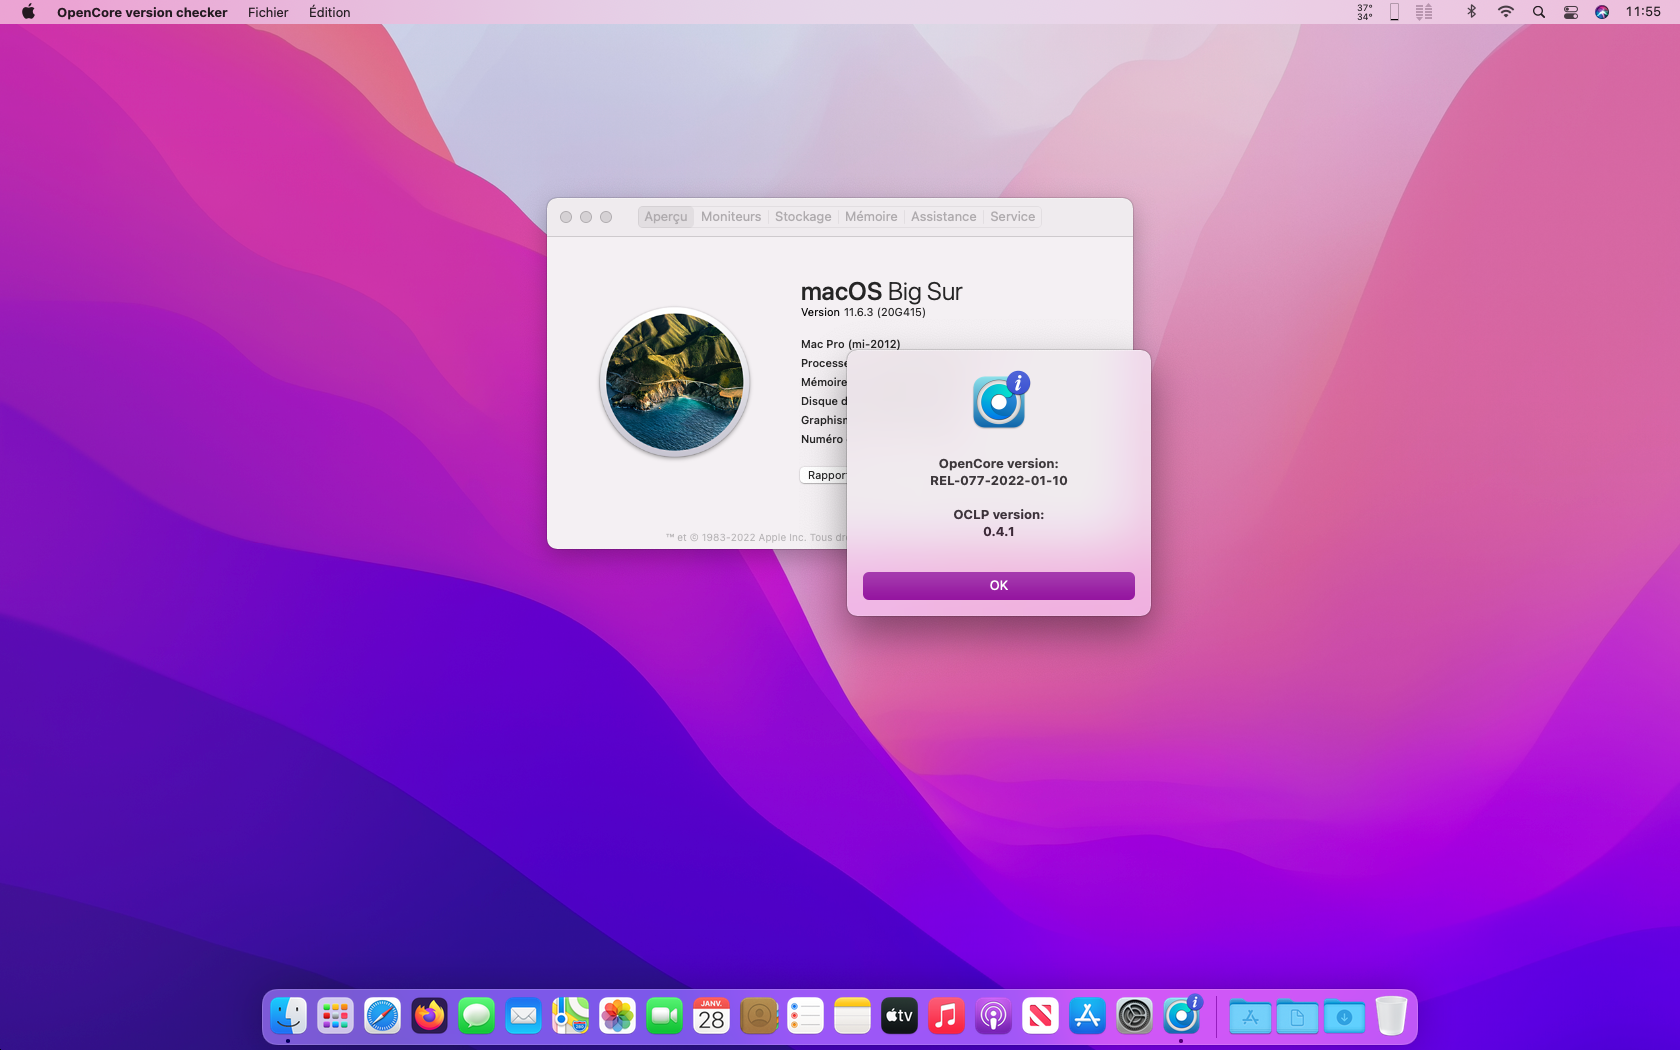This screenshot has width=1680, height=1050.
Task: Open Launchpad in the Dock
Action: [336, 1017]
